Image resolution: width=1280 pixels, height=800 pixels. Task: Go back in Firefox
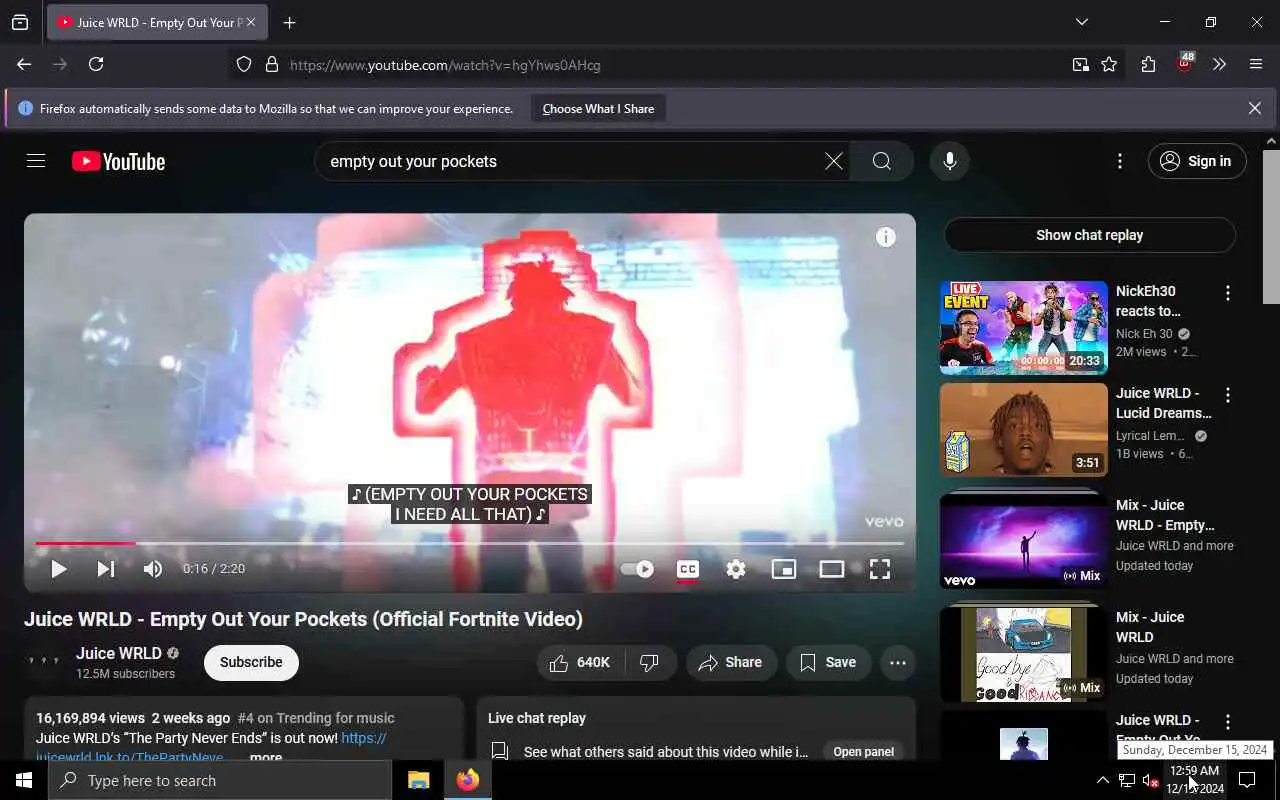pos(24,64)
